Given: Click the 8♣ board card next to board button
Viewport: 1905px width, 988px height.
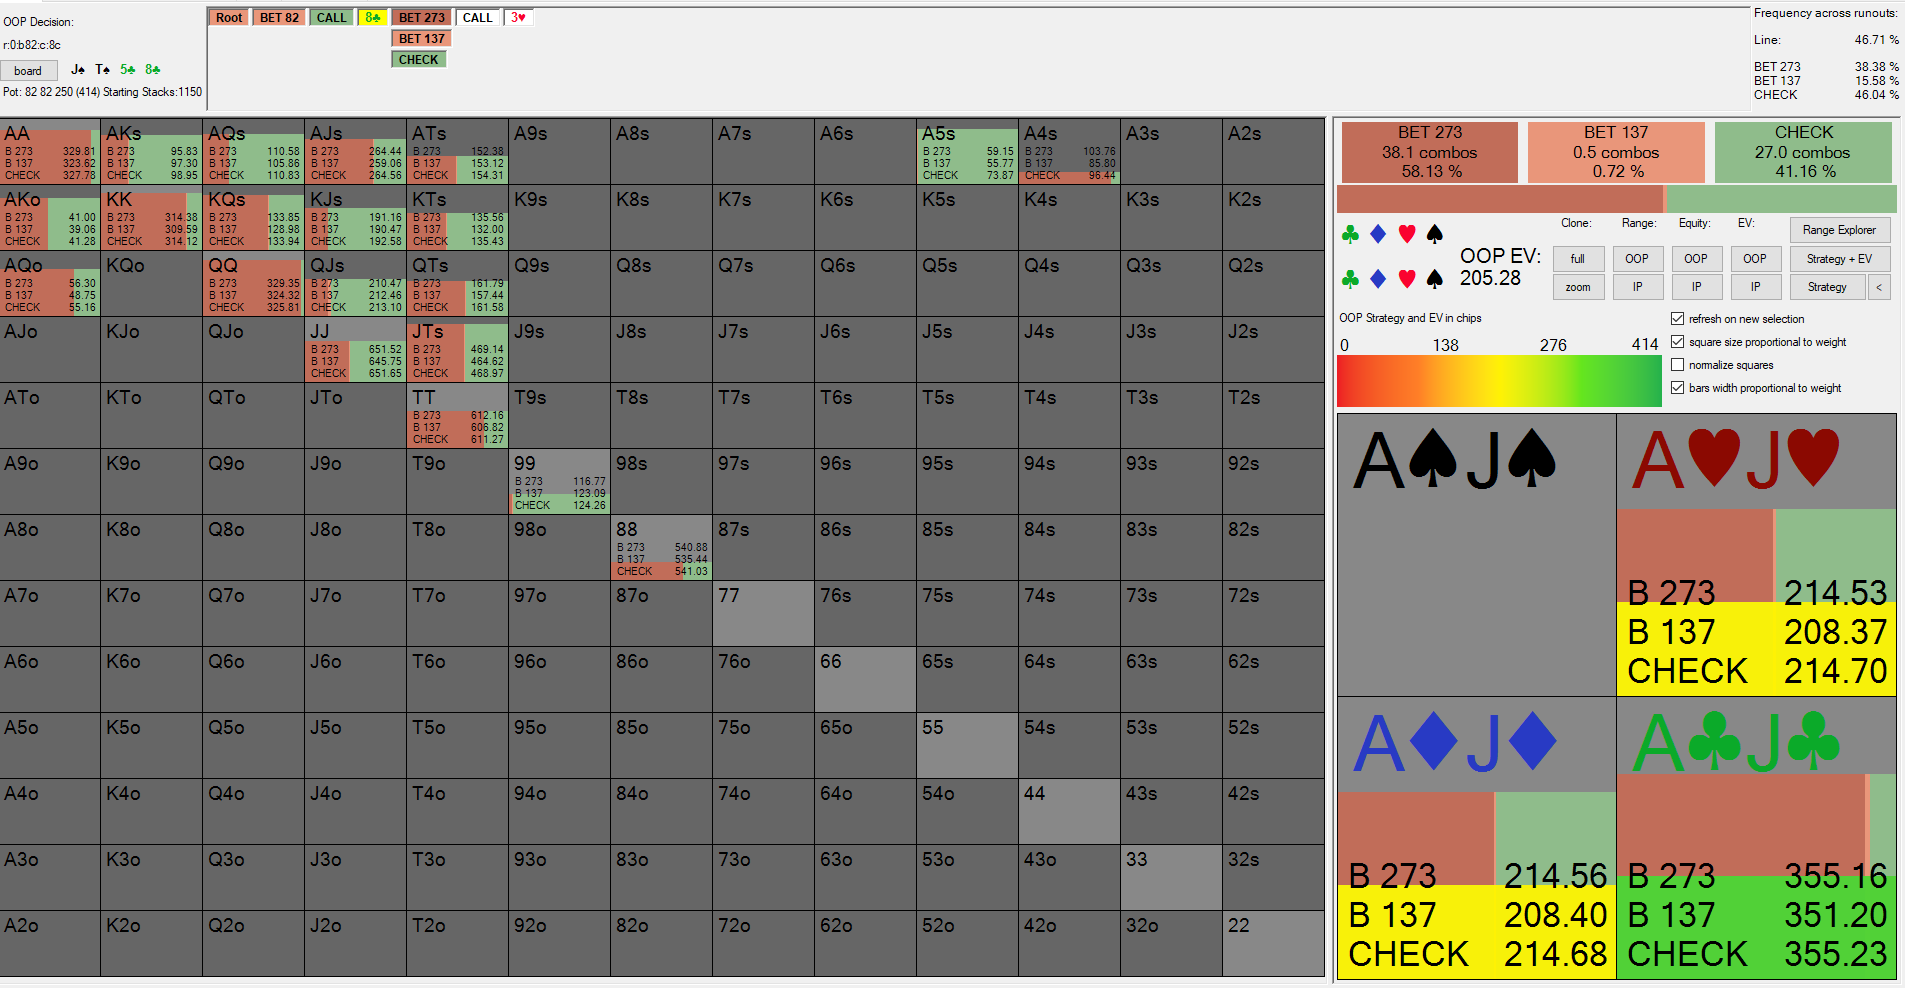Looking at the screenshot, I should pos(153,70).
